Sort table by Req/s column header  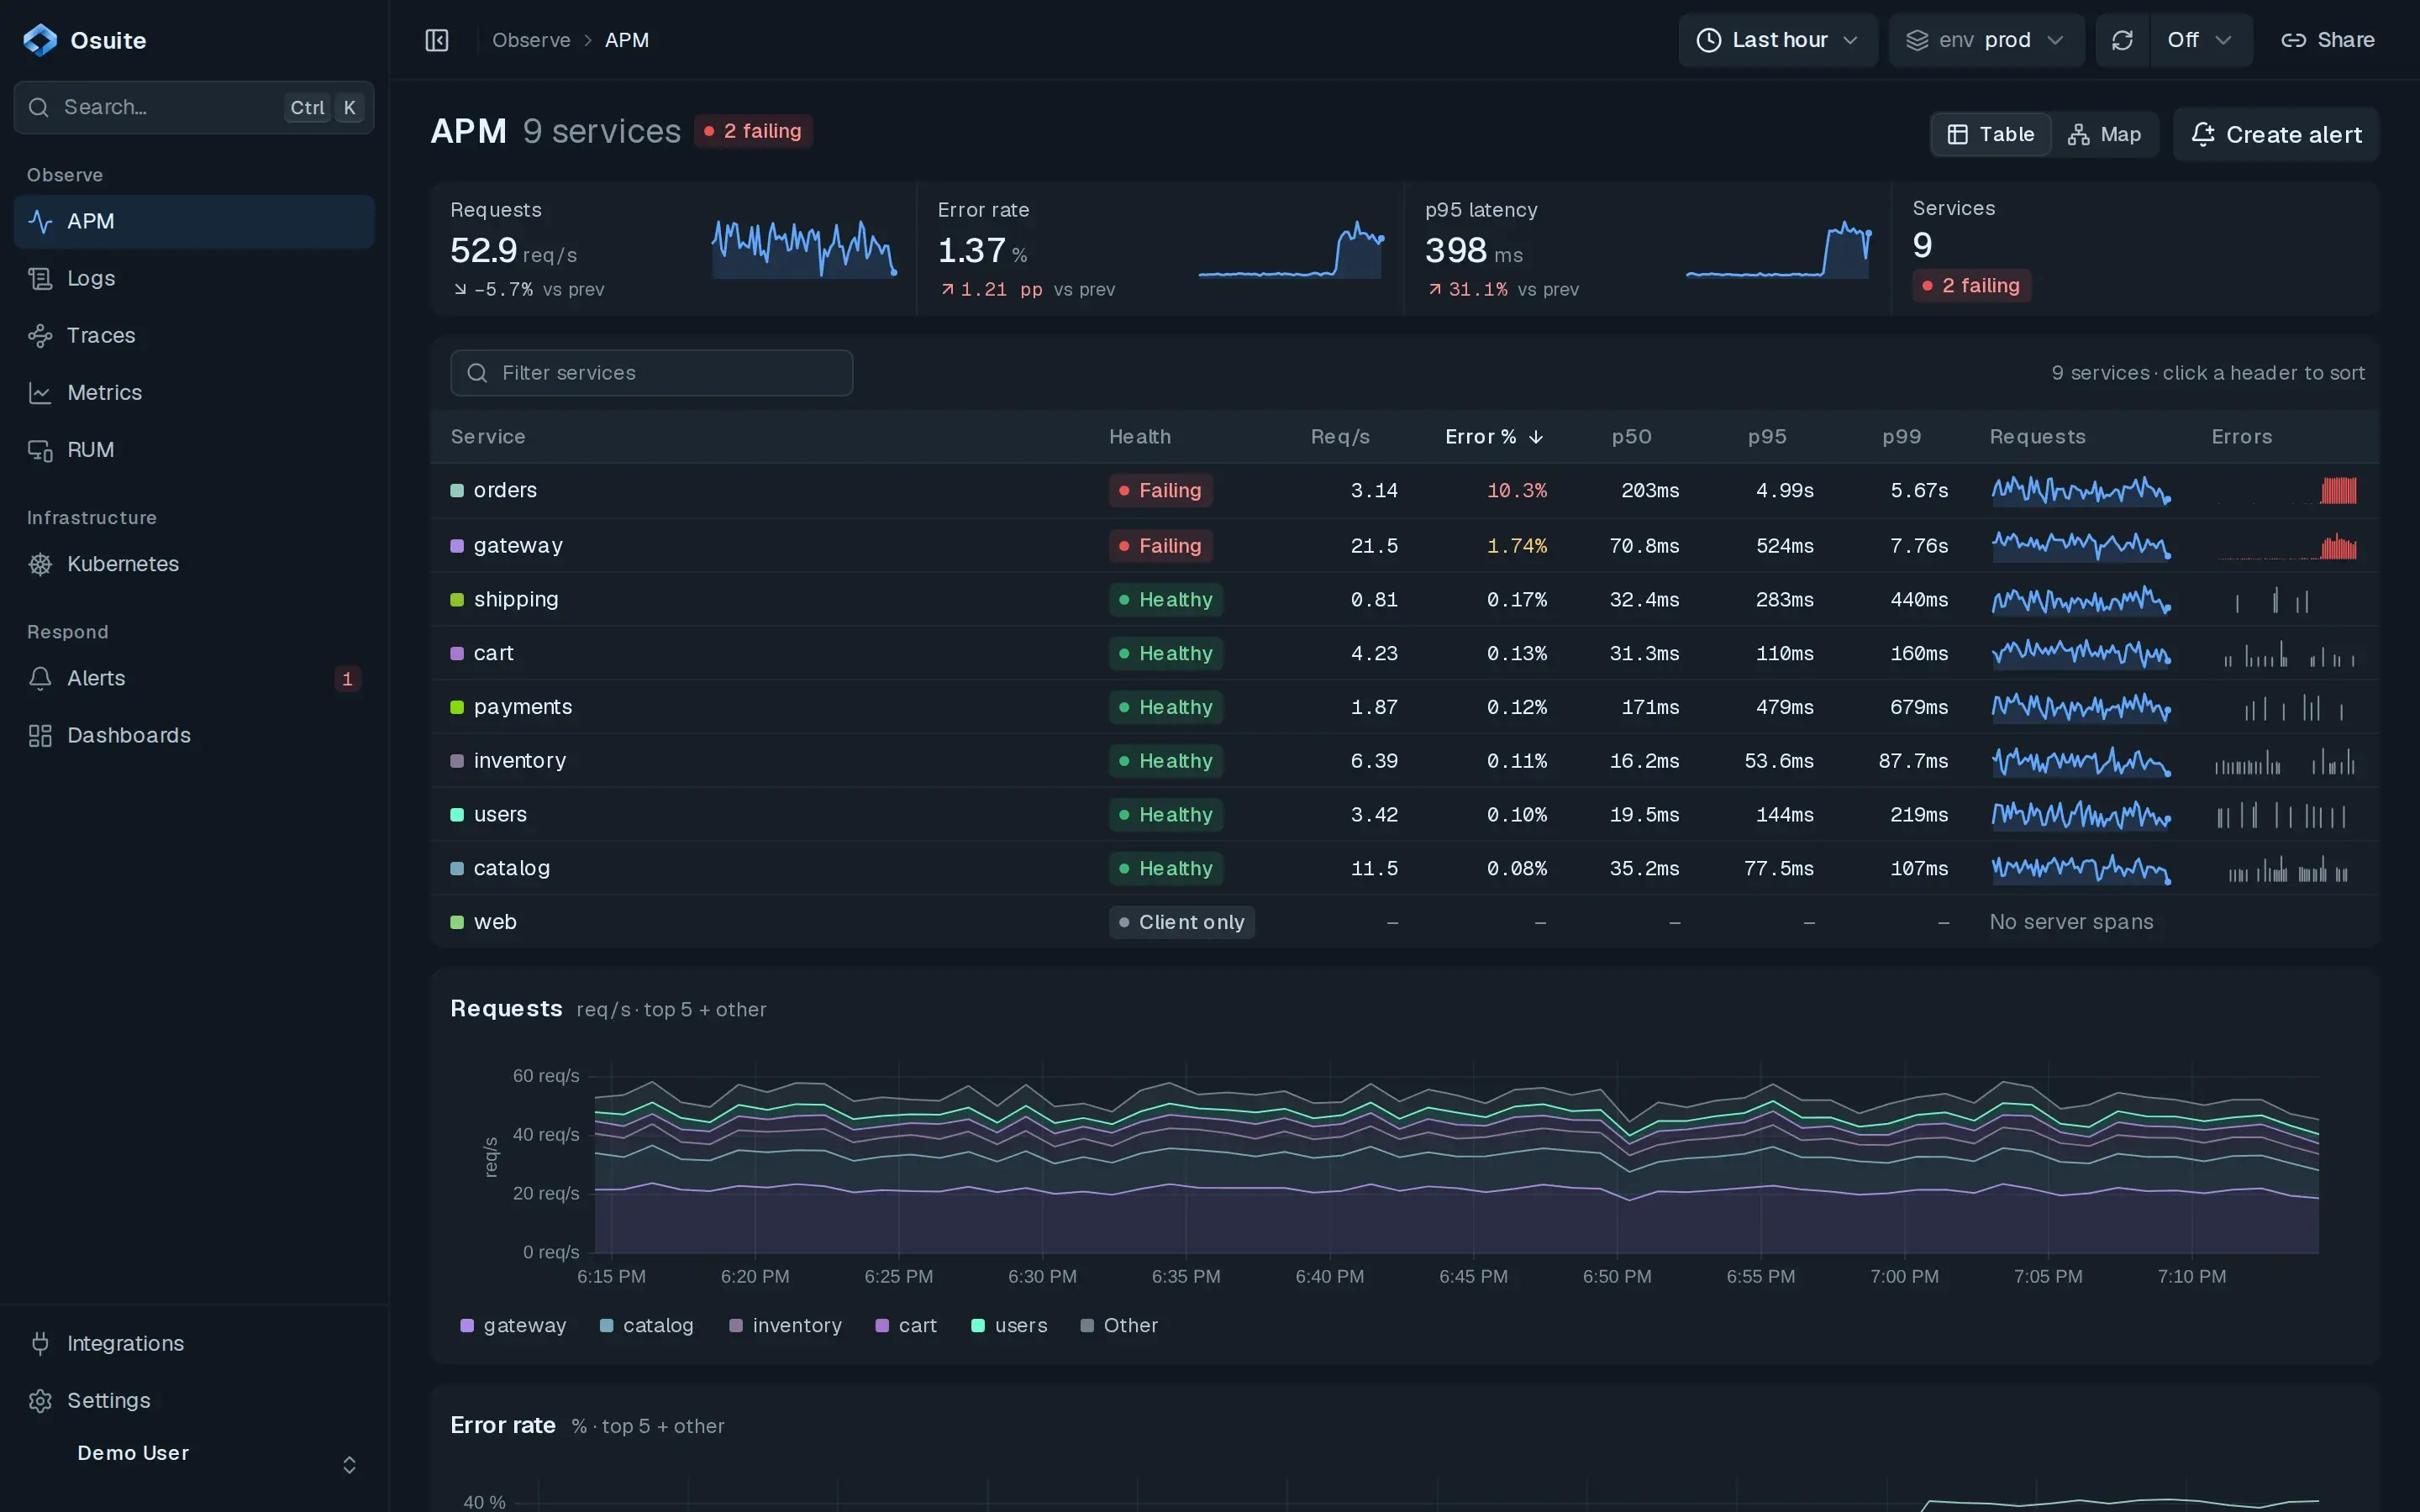[1340, 437]
